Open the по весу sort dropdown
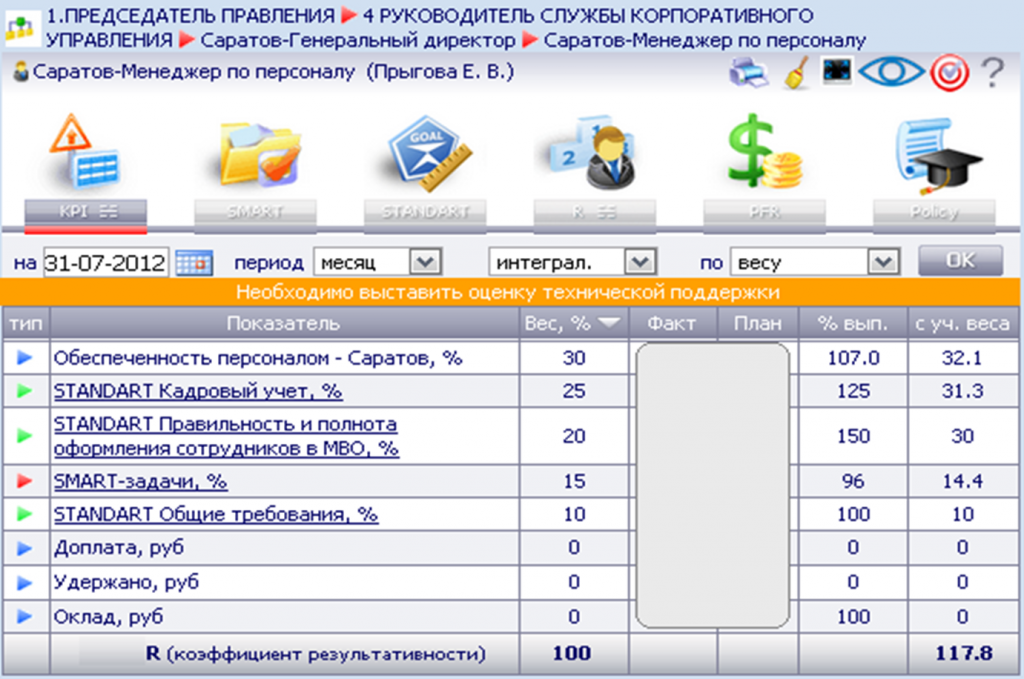This screenshot has height=679, width=1024. 815,262
